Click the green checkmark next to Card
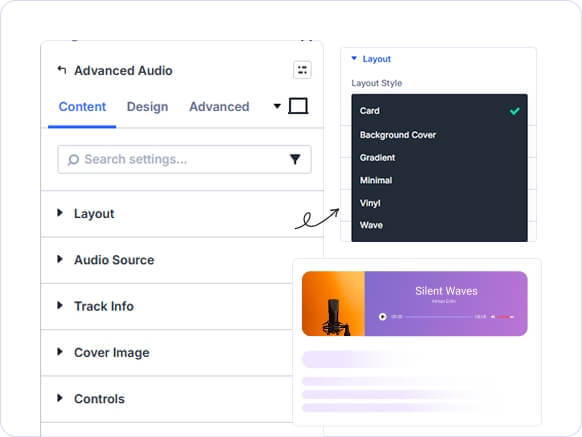Viewport: 582px width, 437px height. [x=514, y=111]
